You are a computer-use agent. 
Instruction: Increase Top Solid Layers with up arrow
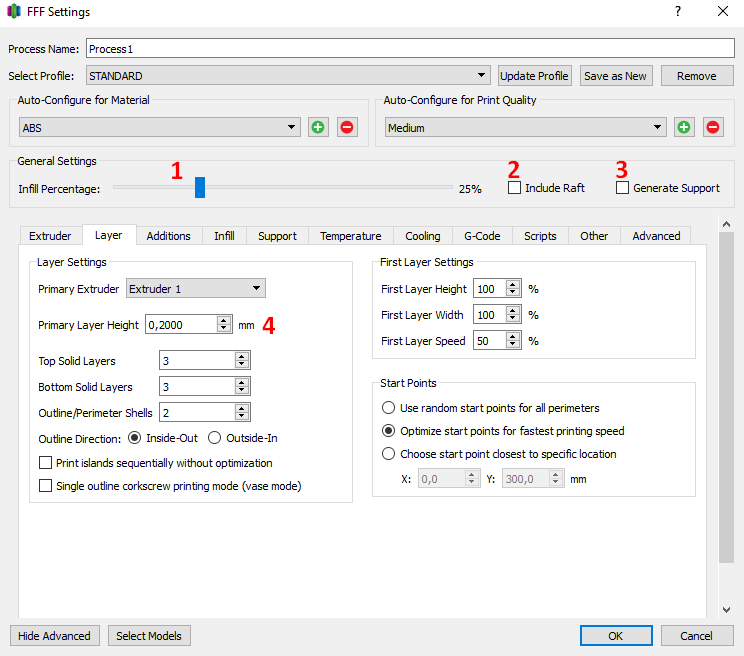pos(242,357)
